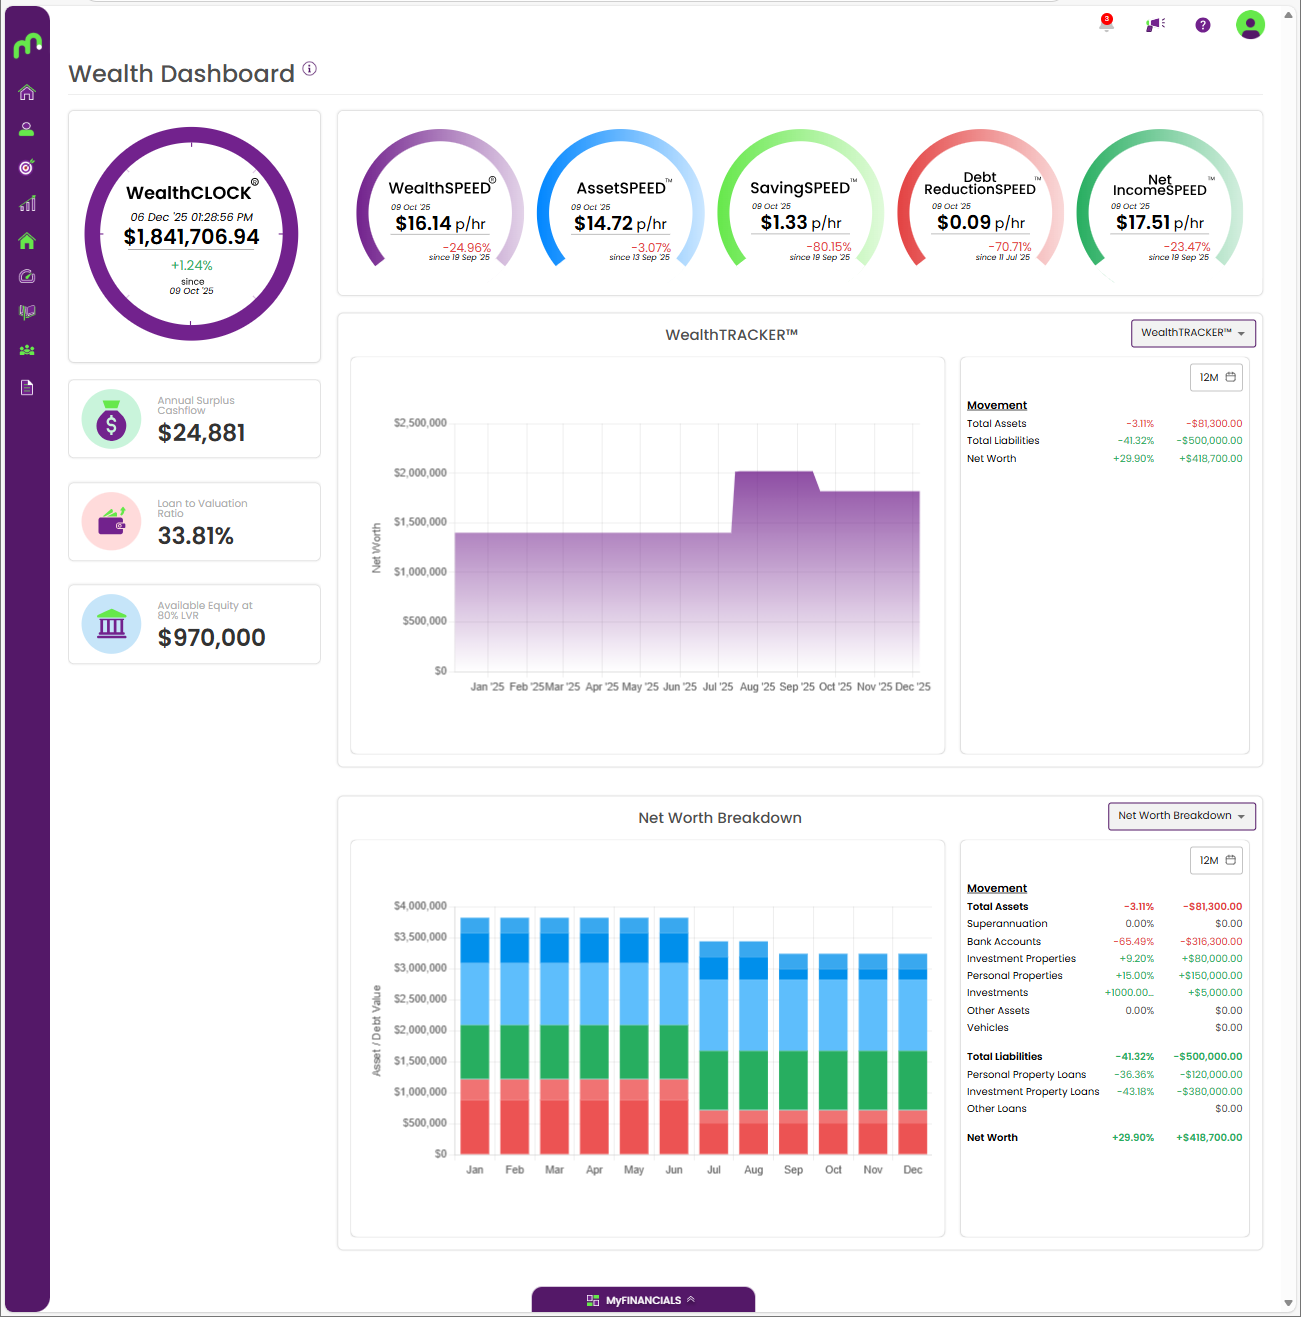Open the 12M period picker in Net Worth Breakdown
The height and width of the screenshot is (1317, 1301).
click(x=1217, y=860)
